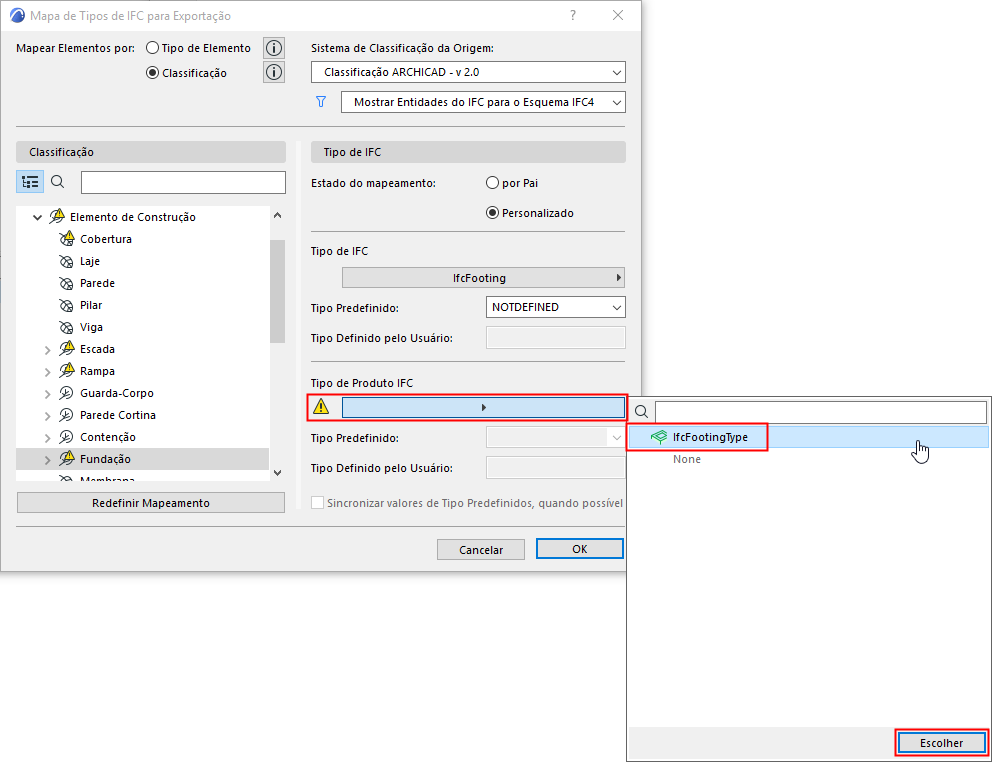Select Classificação mapping radio button
Screen dimensions: 992x762
coord(152,73)
